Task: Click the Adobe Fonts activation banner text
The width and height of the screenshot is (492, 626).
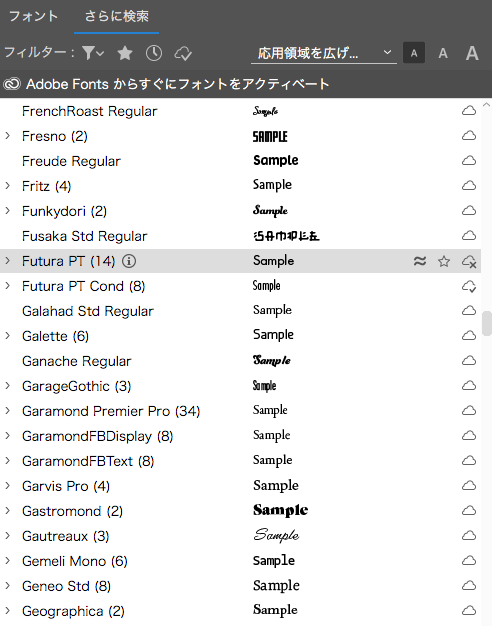Action: click(178, 84)
